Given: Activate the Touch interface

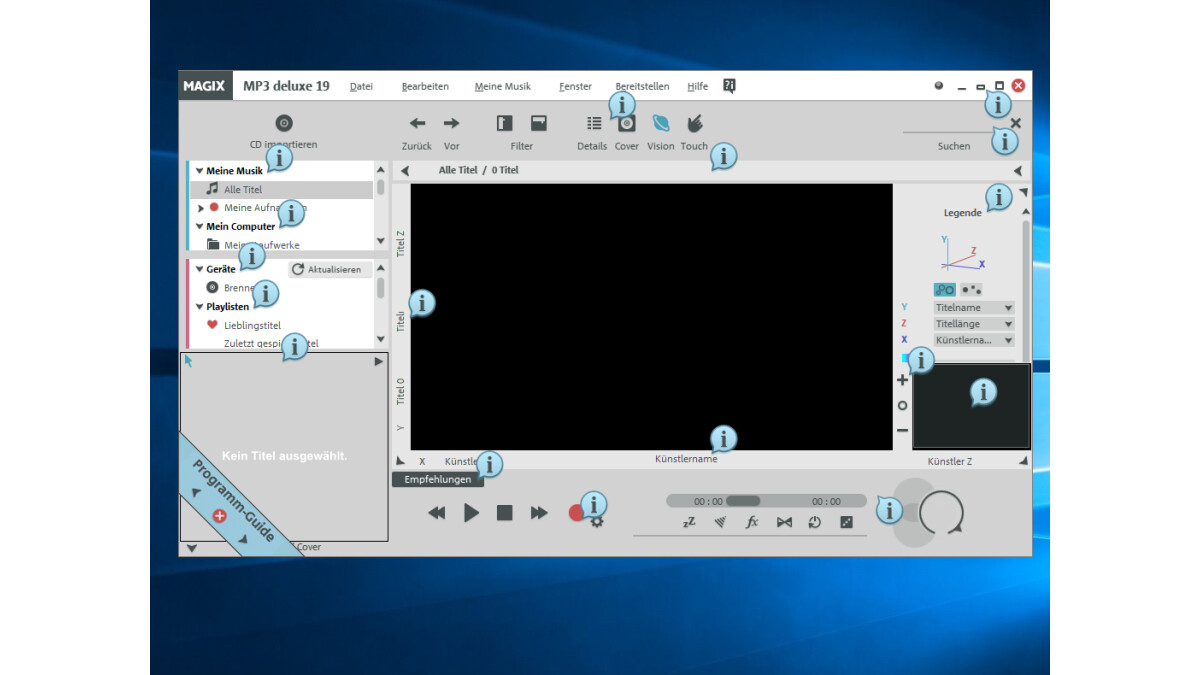Looking at the screenshot, I should click(x=694, y=122).
